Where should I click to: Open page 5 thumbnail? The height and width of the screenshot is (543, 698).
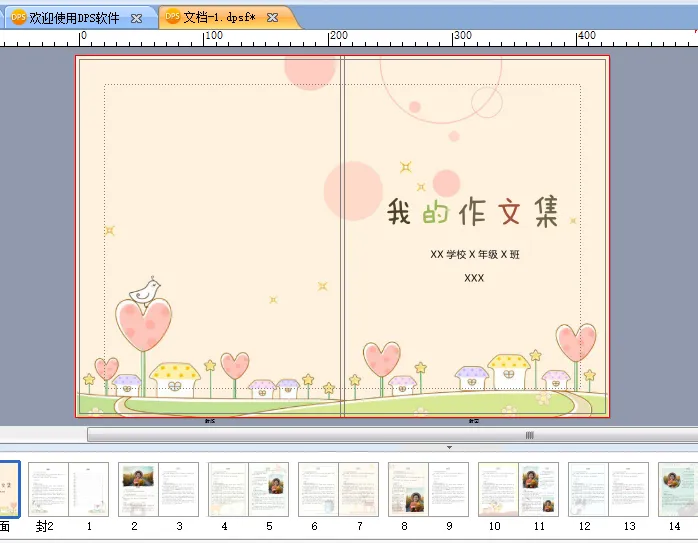coord(268,489)
